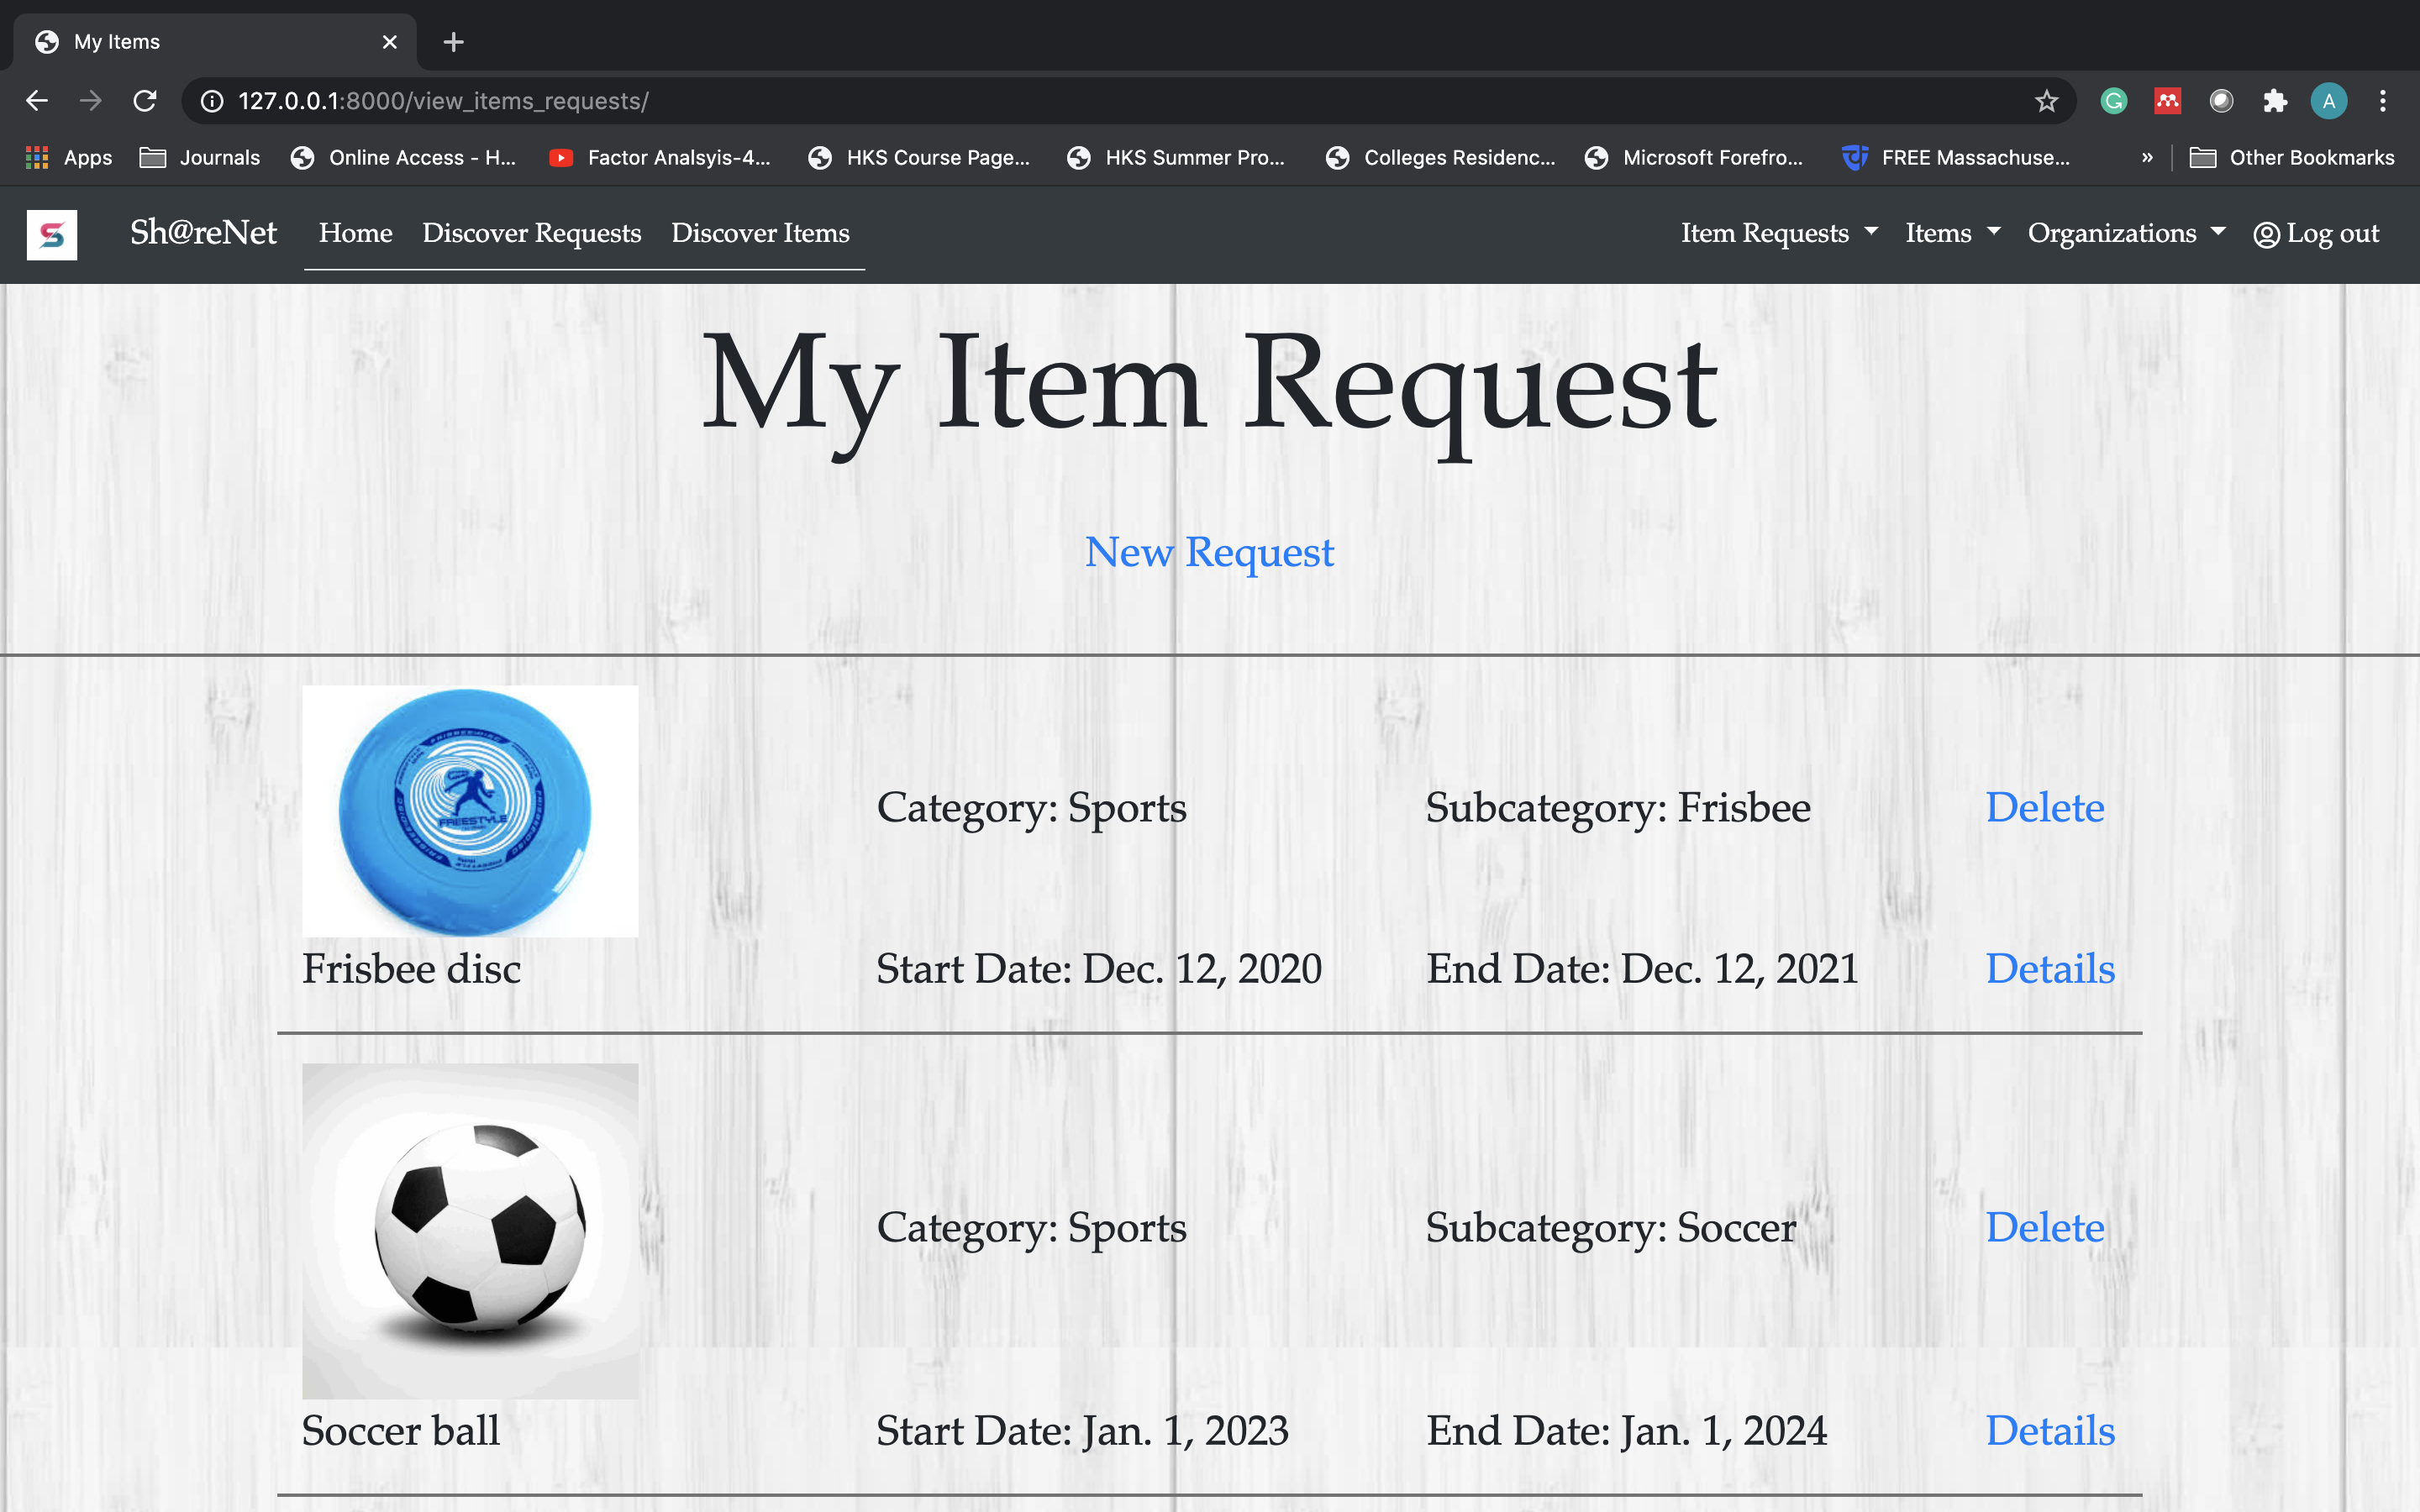Click the Sh@reNet logo icon
Viewport: 2420px width, 1512px height.
(52, 235)
